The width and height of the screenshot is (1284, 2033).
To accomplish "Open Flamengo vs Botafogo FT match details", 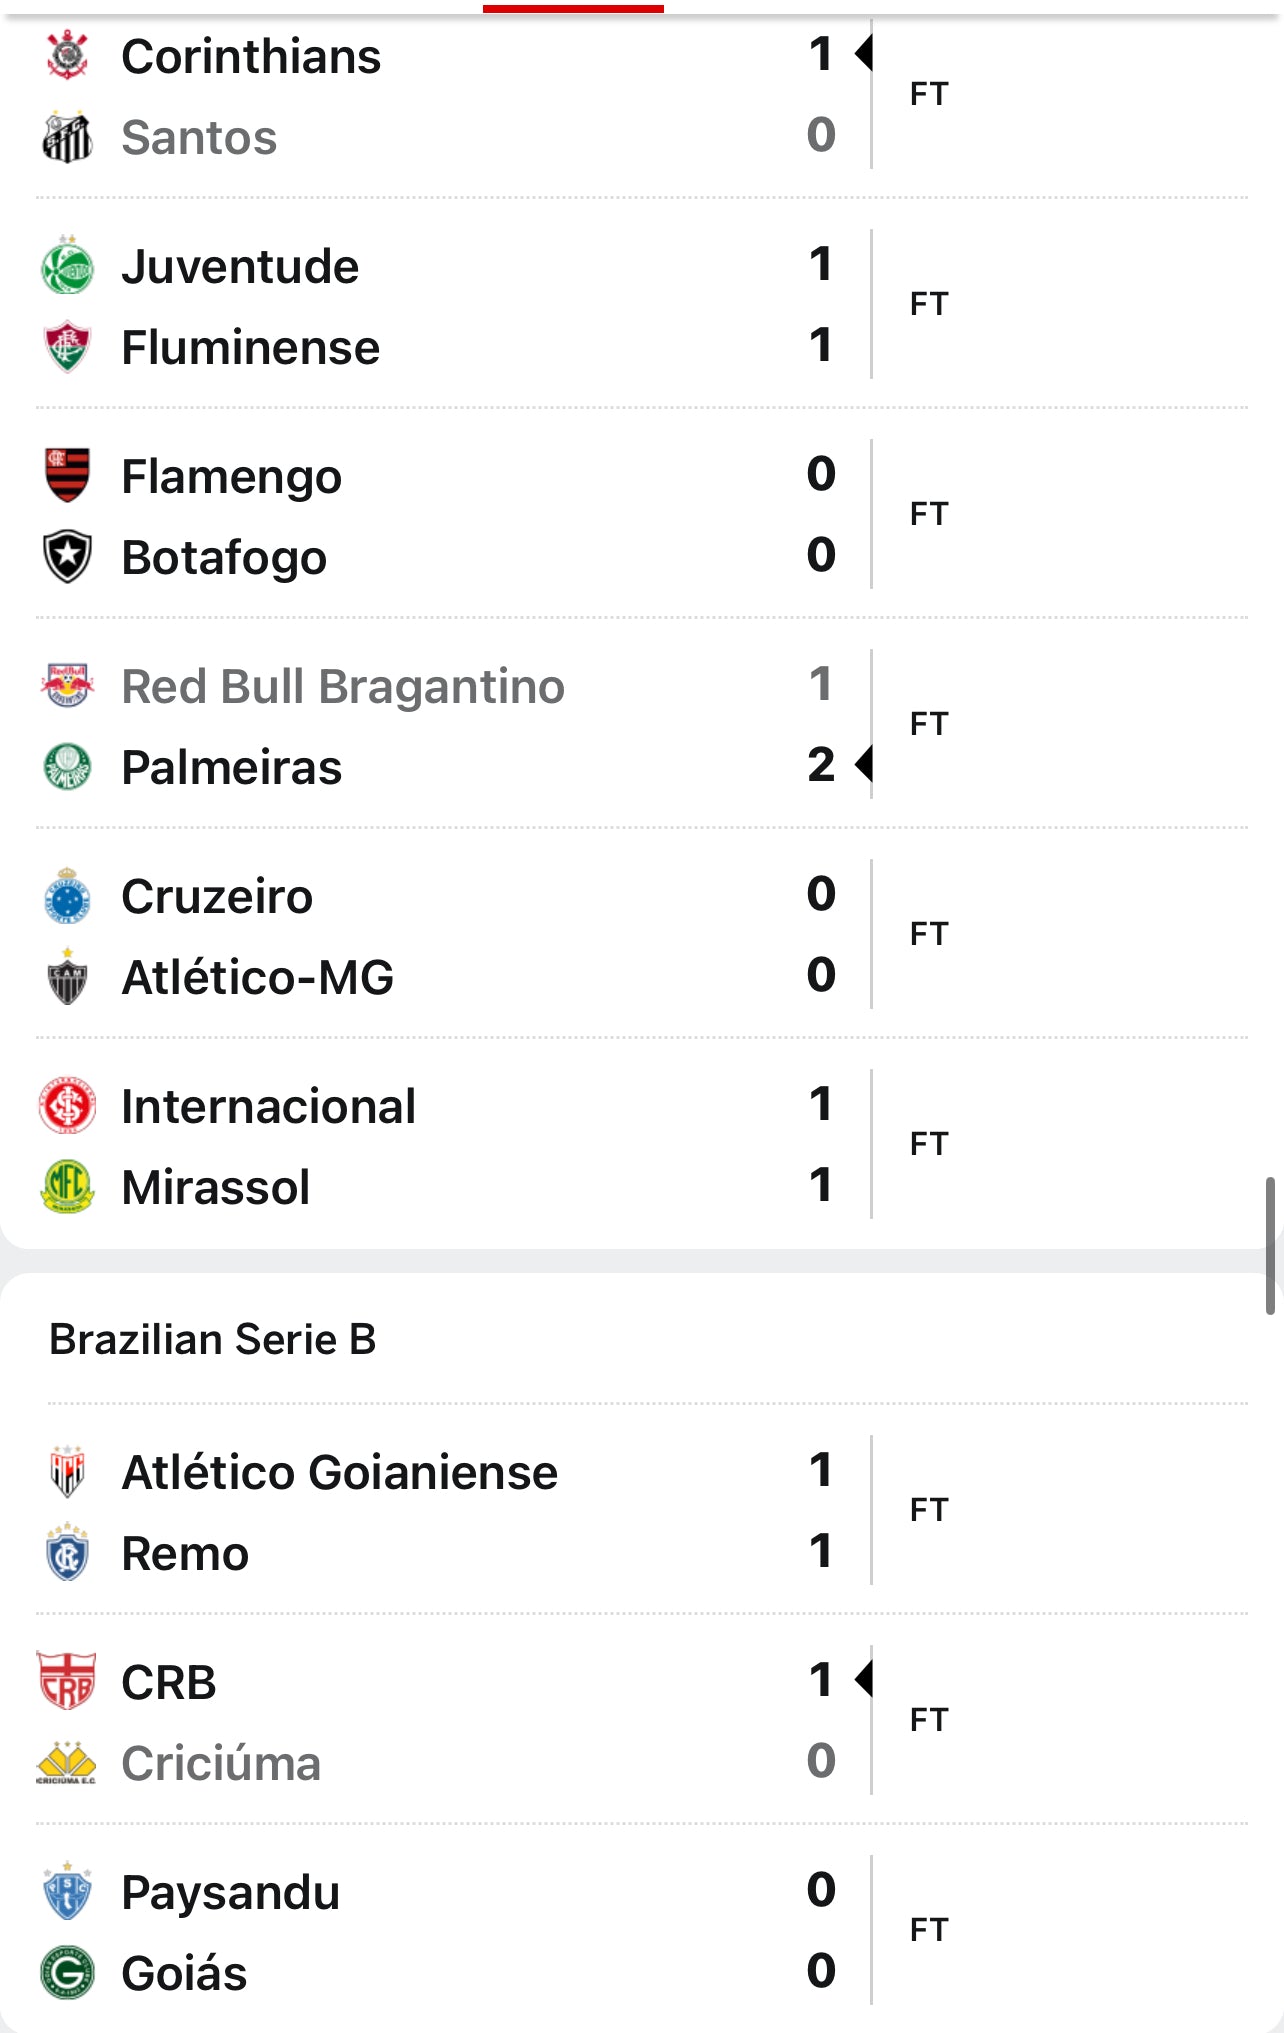I will click(642, 515).
